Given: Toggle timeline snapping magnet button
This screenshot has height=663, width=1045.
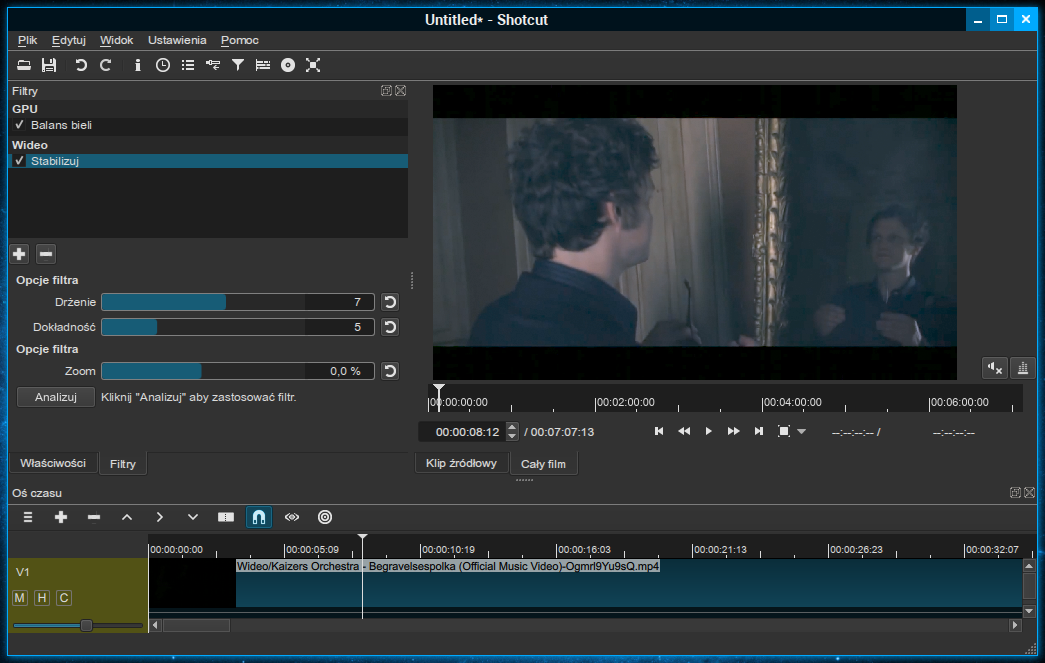Looking at the screenshot, I should coord(259,517).
